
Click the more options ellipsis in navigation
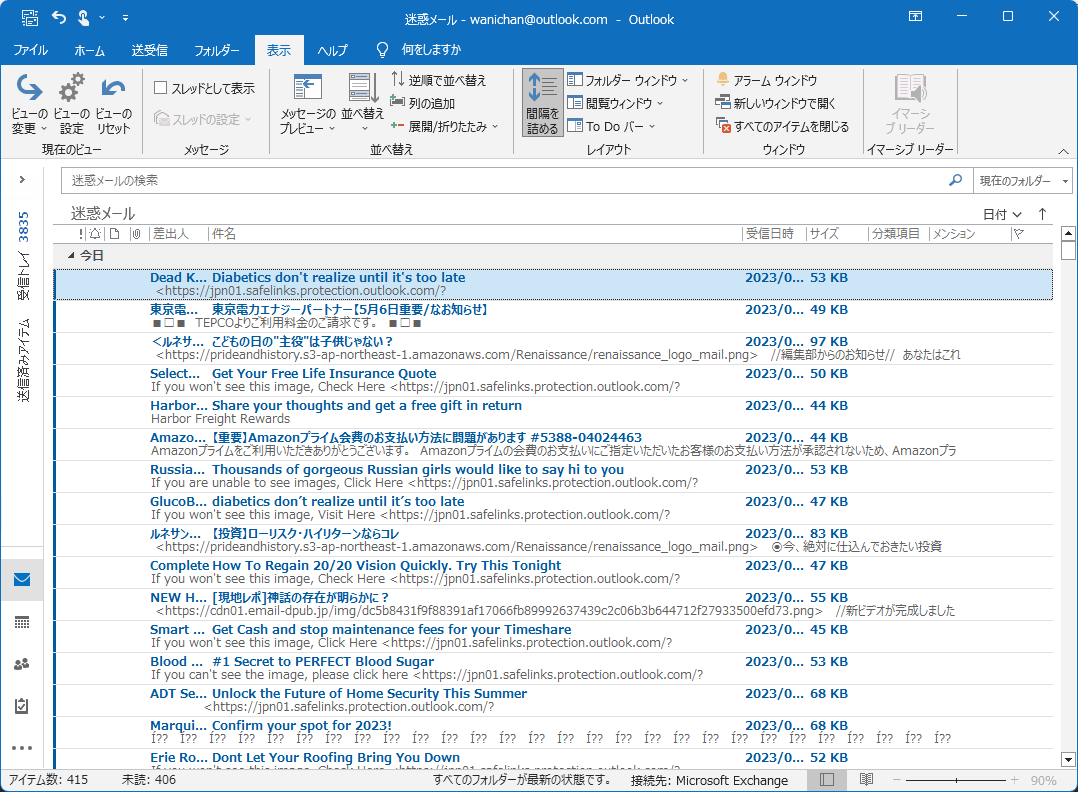tap(22, 748)
